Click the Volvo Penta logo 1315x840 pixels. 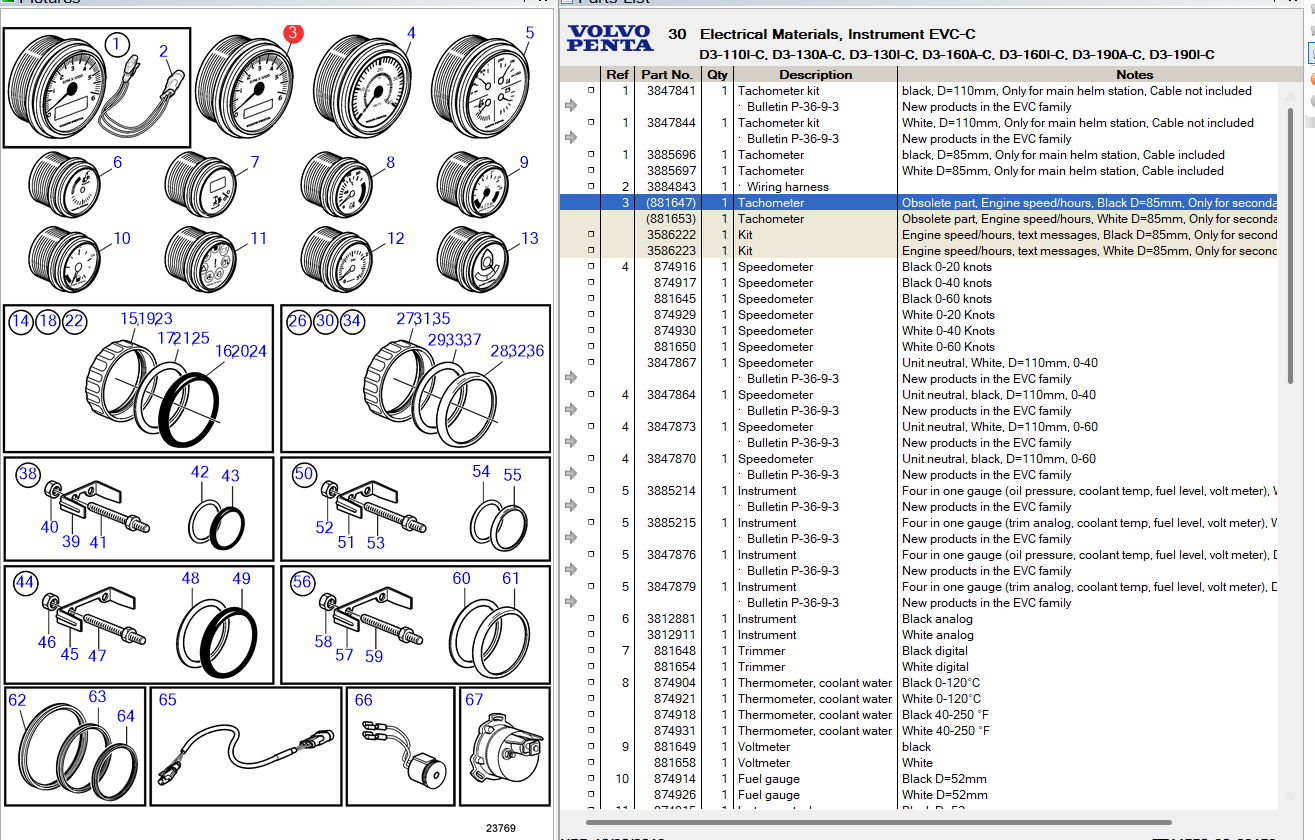(x=609, y=38)
